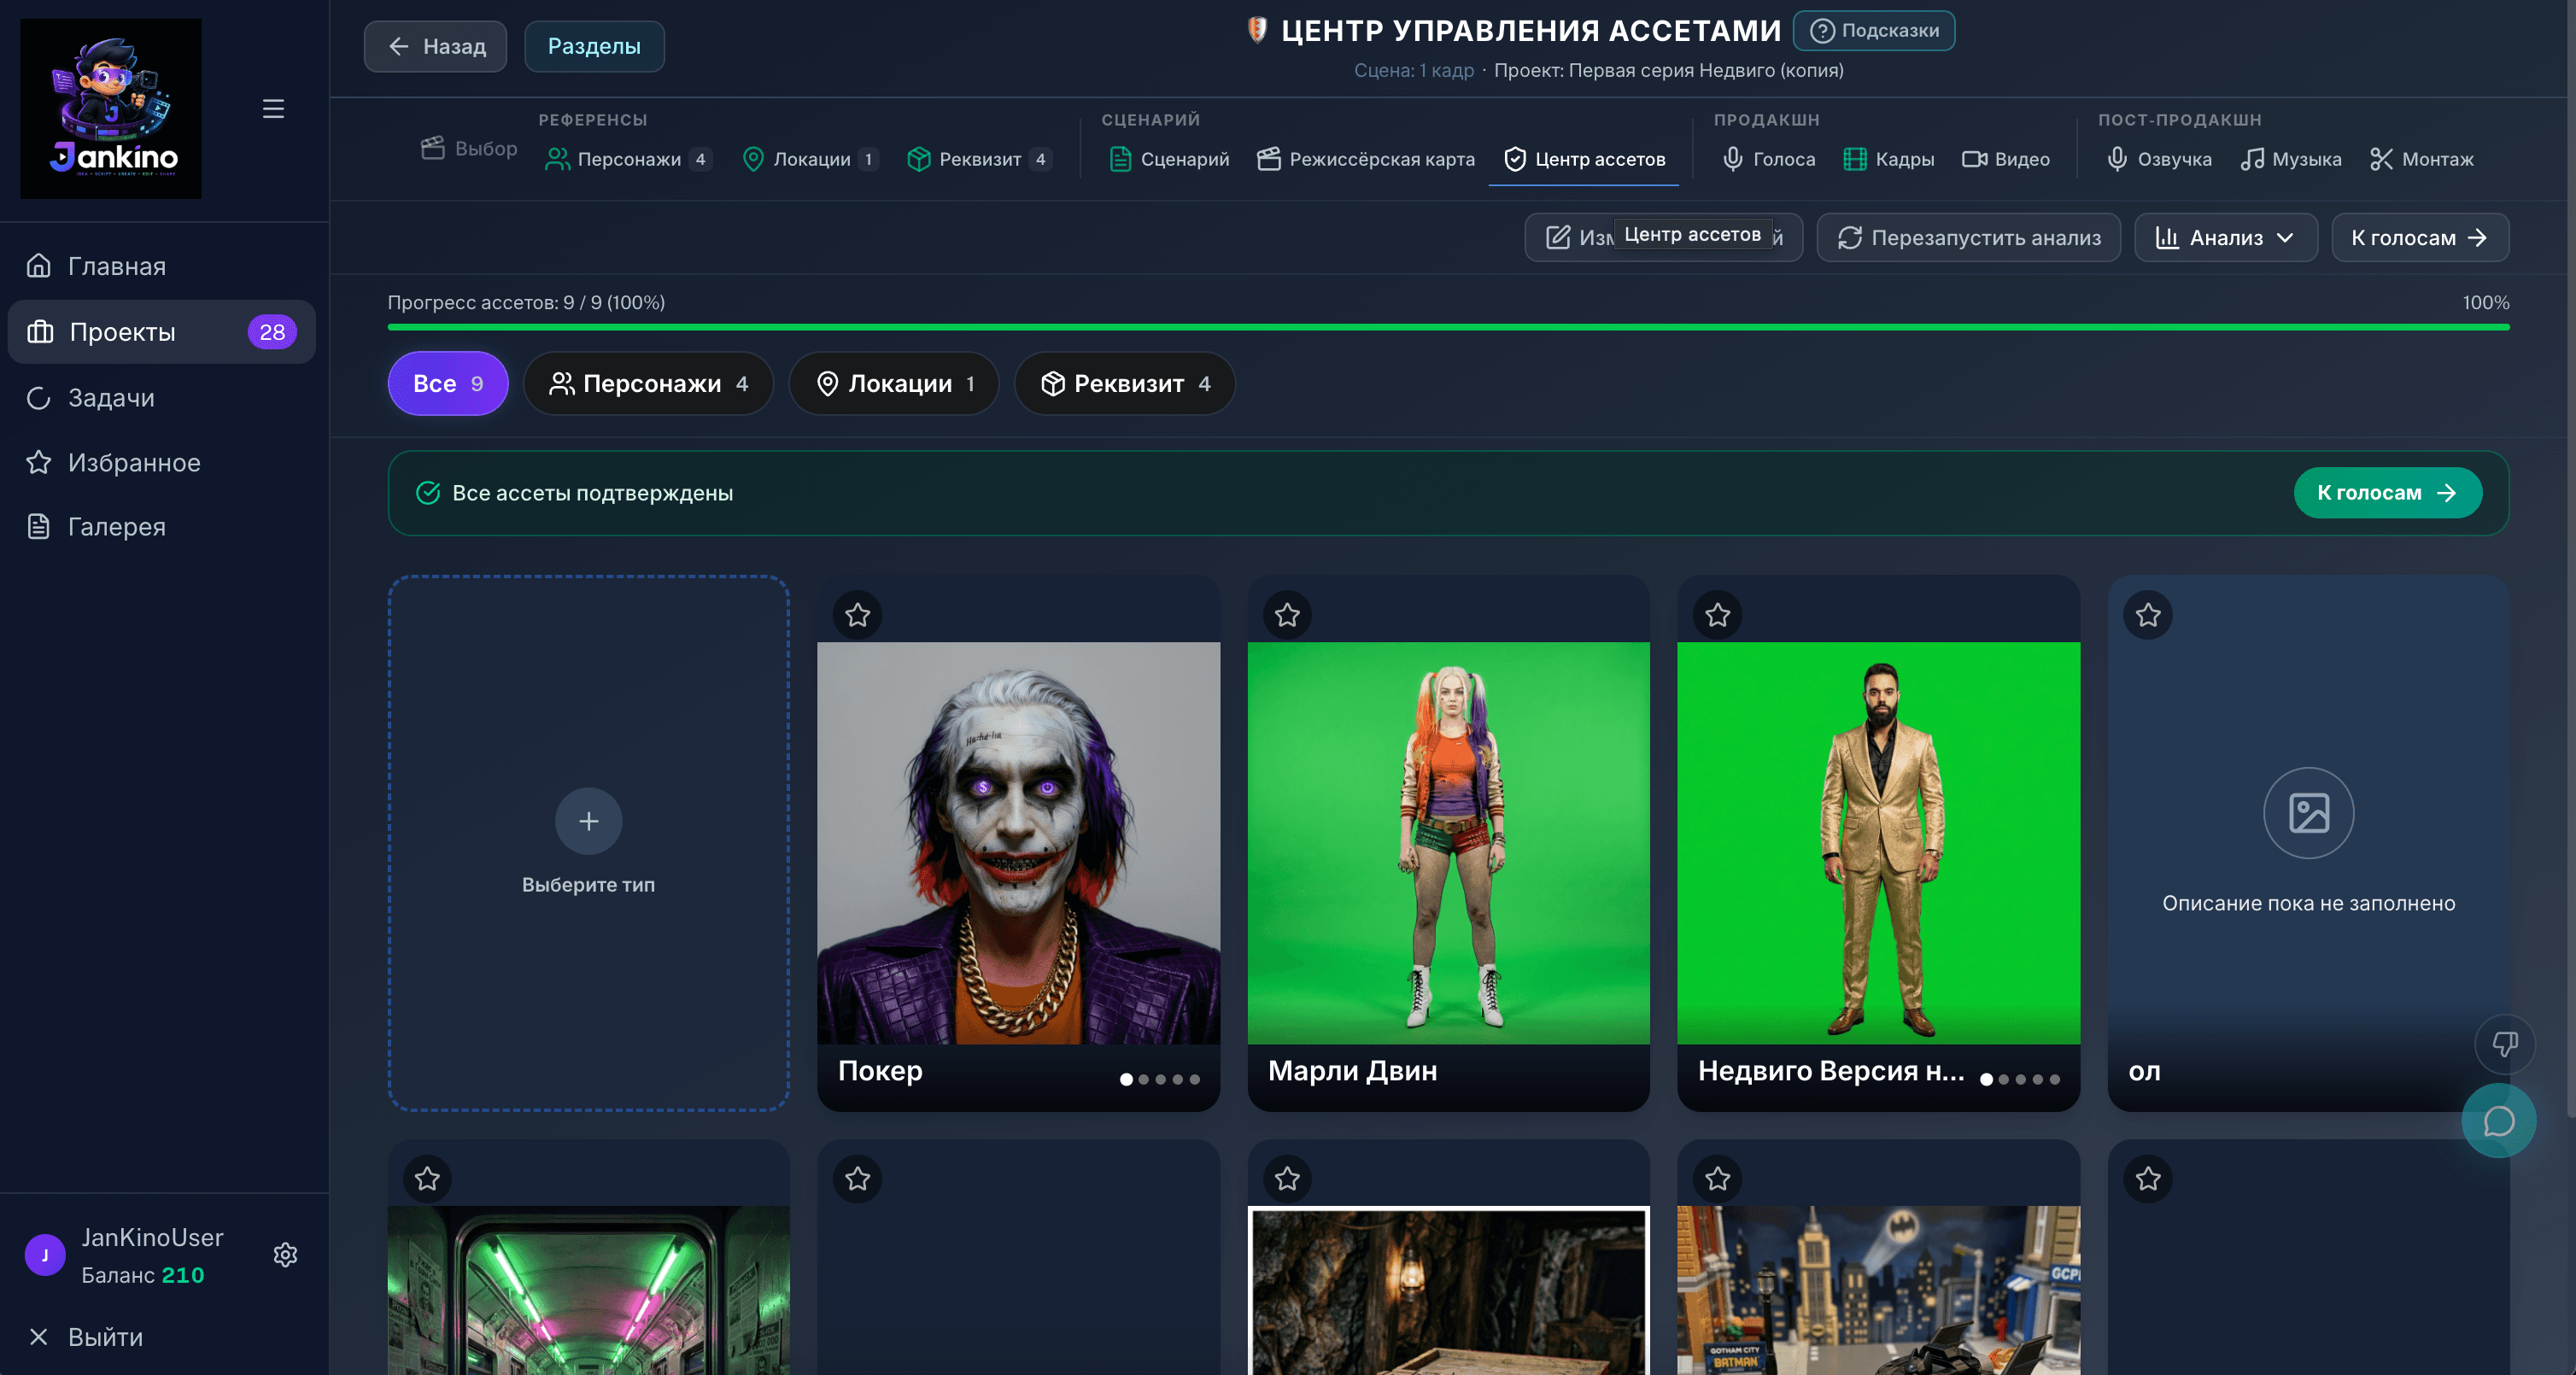Filter assets by Локации chip
This screenshot has height=1375, width=2576.
tap(894, 383)
